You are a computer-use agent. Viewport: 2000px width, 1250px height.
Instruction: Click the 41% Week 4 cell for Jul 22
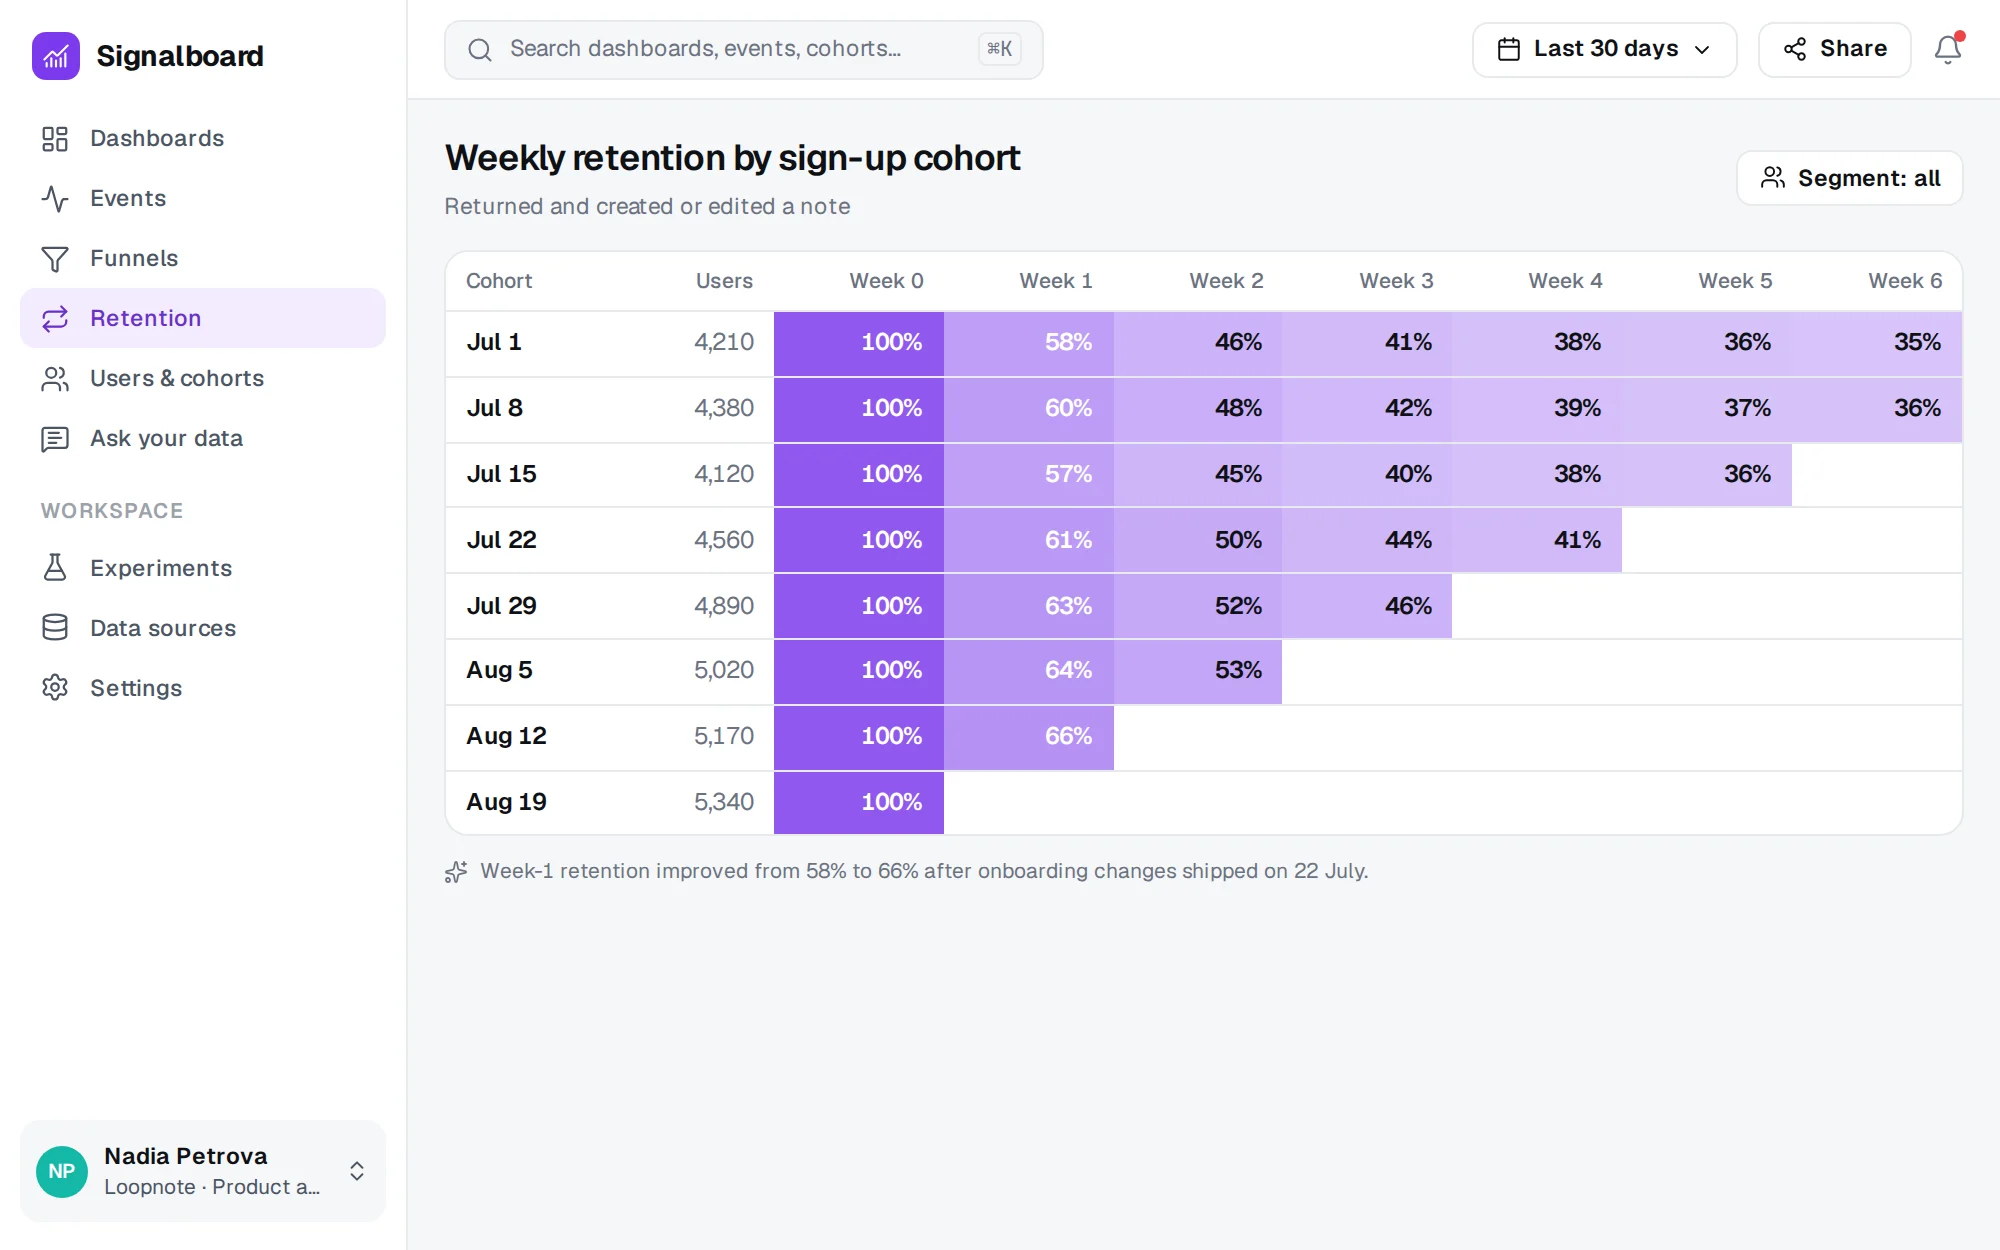click(1537, 540)
